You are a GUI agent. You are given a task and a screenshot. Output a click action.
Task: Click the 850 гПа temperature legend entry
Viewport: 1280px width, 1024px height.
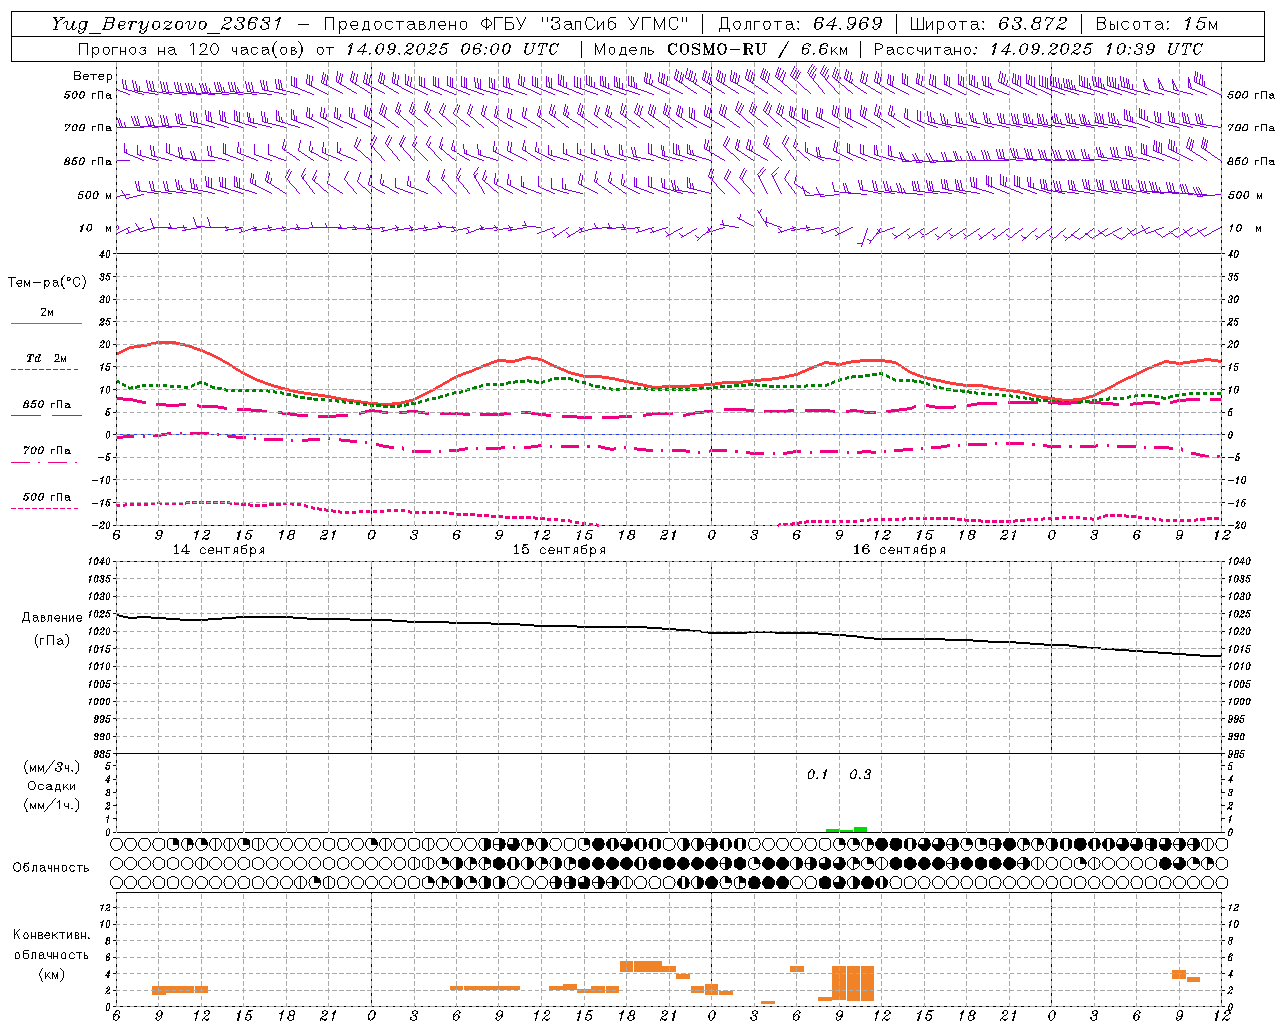[x=47, y=405]
